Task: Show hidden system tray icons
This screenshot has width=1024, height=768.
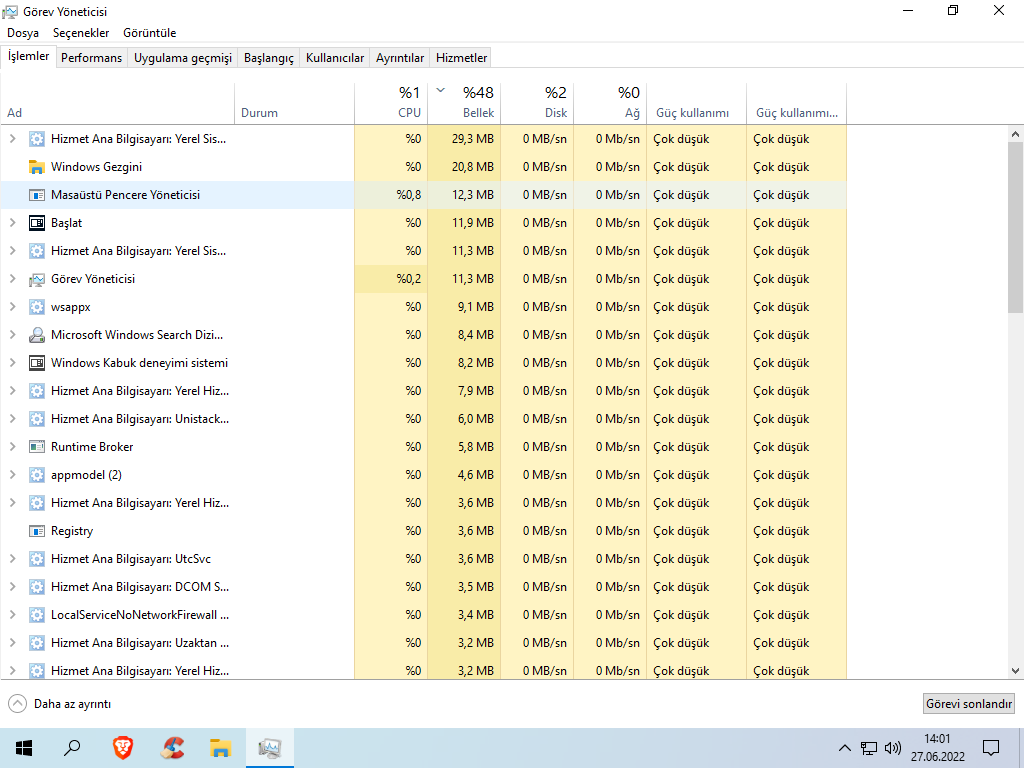Action: [844, 748]
